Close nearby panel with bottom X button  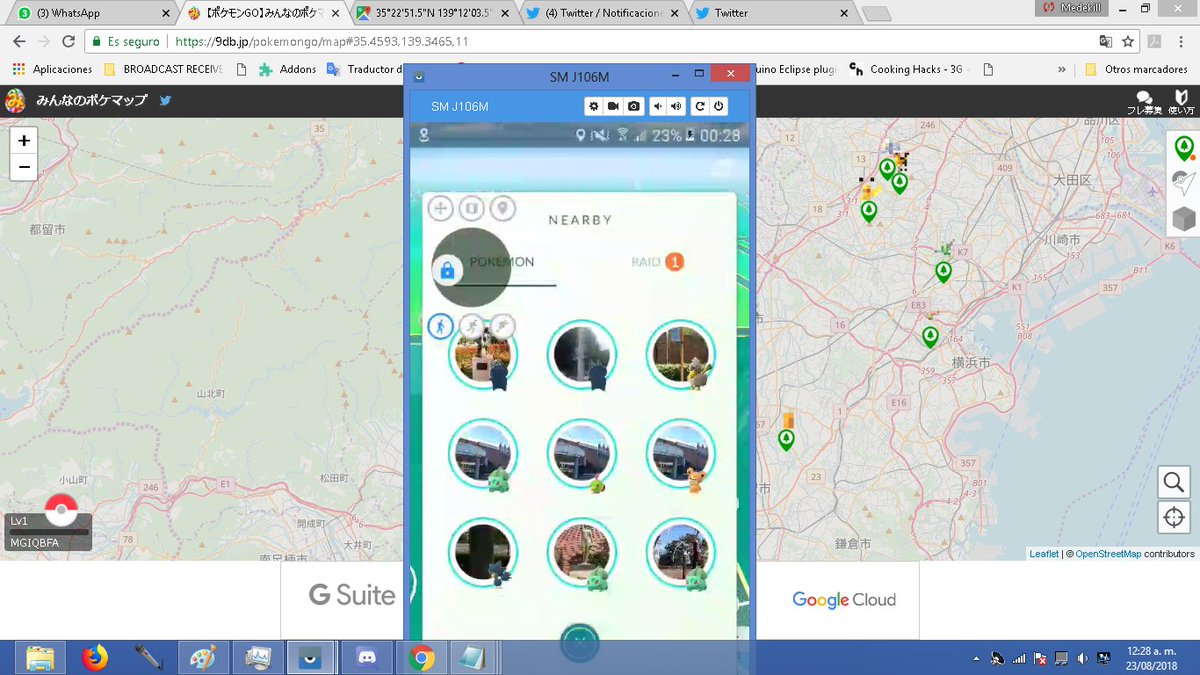[580, 643]
